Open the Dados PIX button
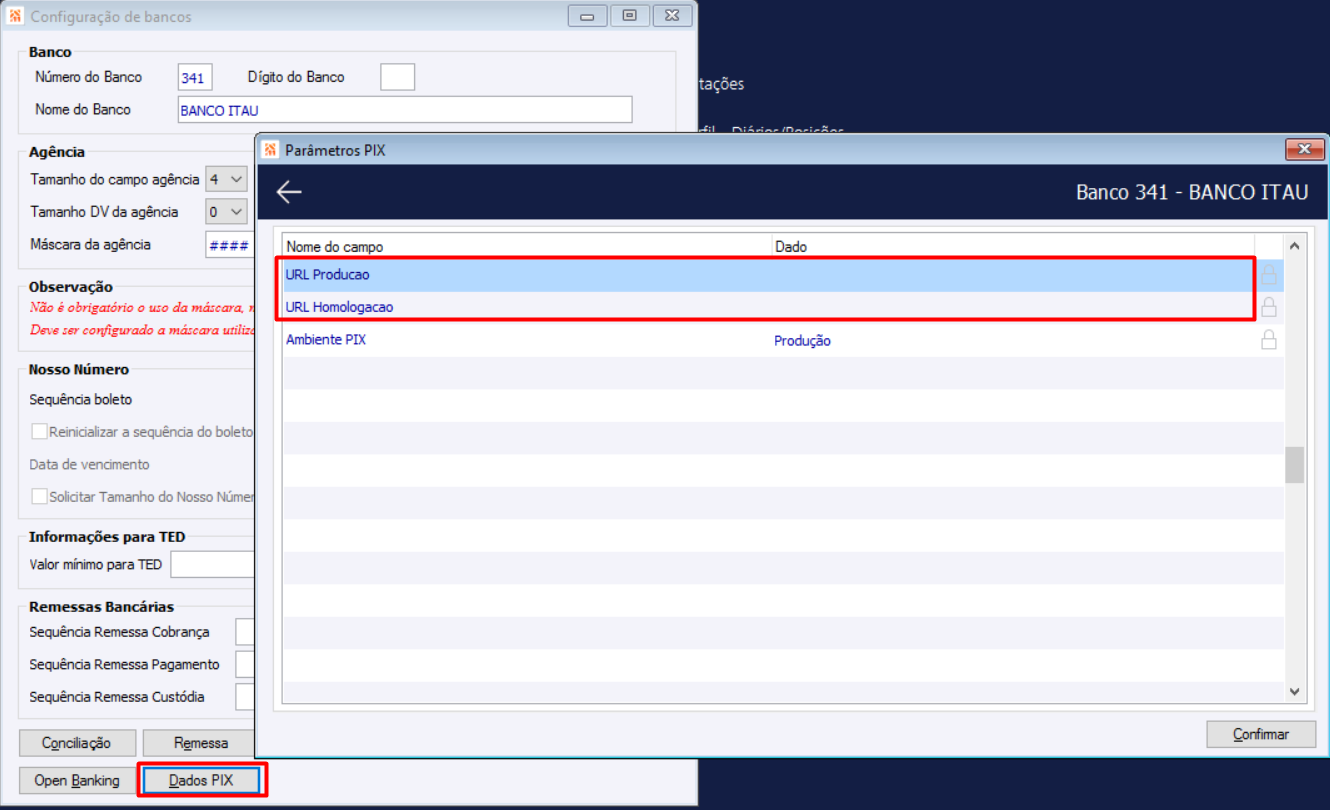Viewport: 1330px width, 810px height. pyautogui.click(x=201, y=780)
